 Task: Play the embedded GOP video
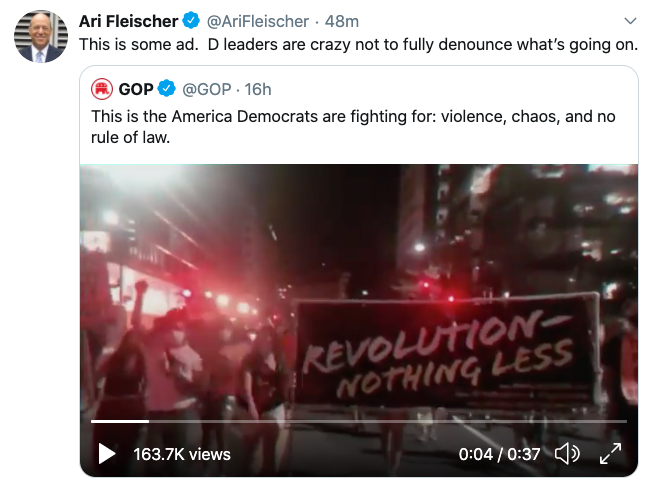pyautogui.click(x=107, y=454)
